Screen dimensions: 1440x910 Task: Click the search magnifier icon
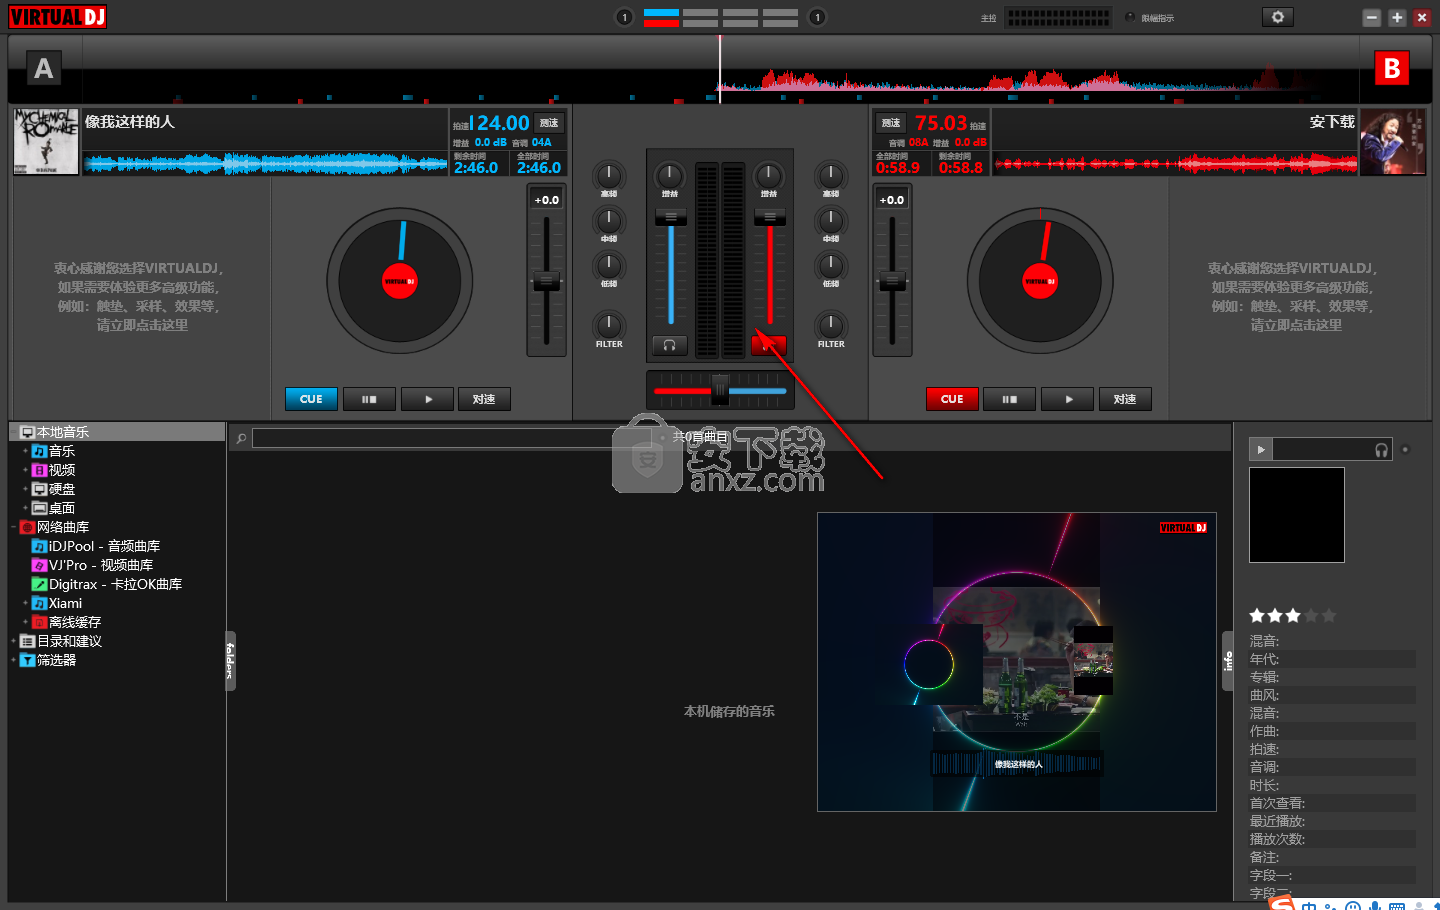pos(241,438)
